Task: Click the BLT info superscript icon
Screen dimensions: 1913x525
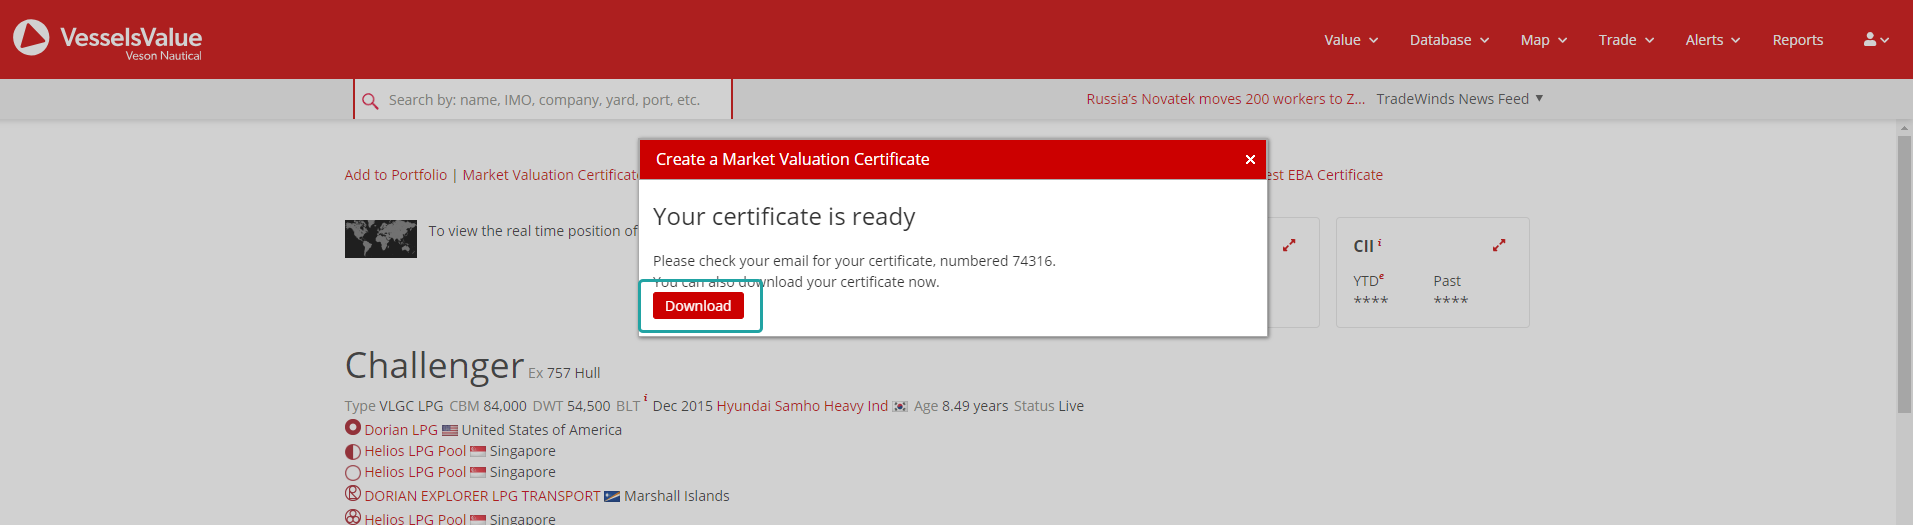Action: (646, 398)
